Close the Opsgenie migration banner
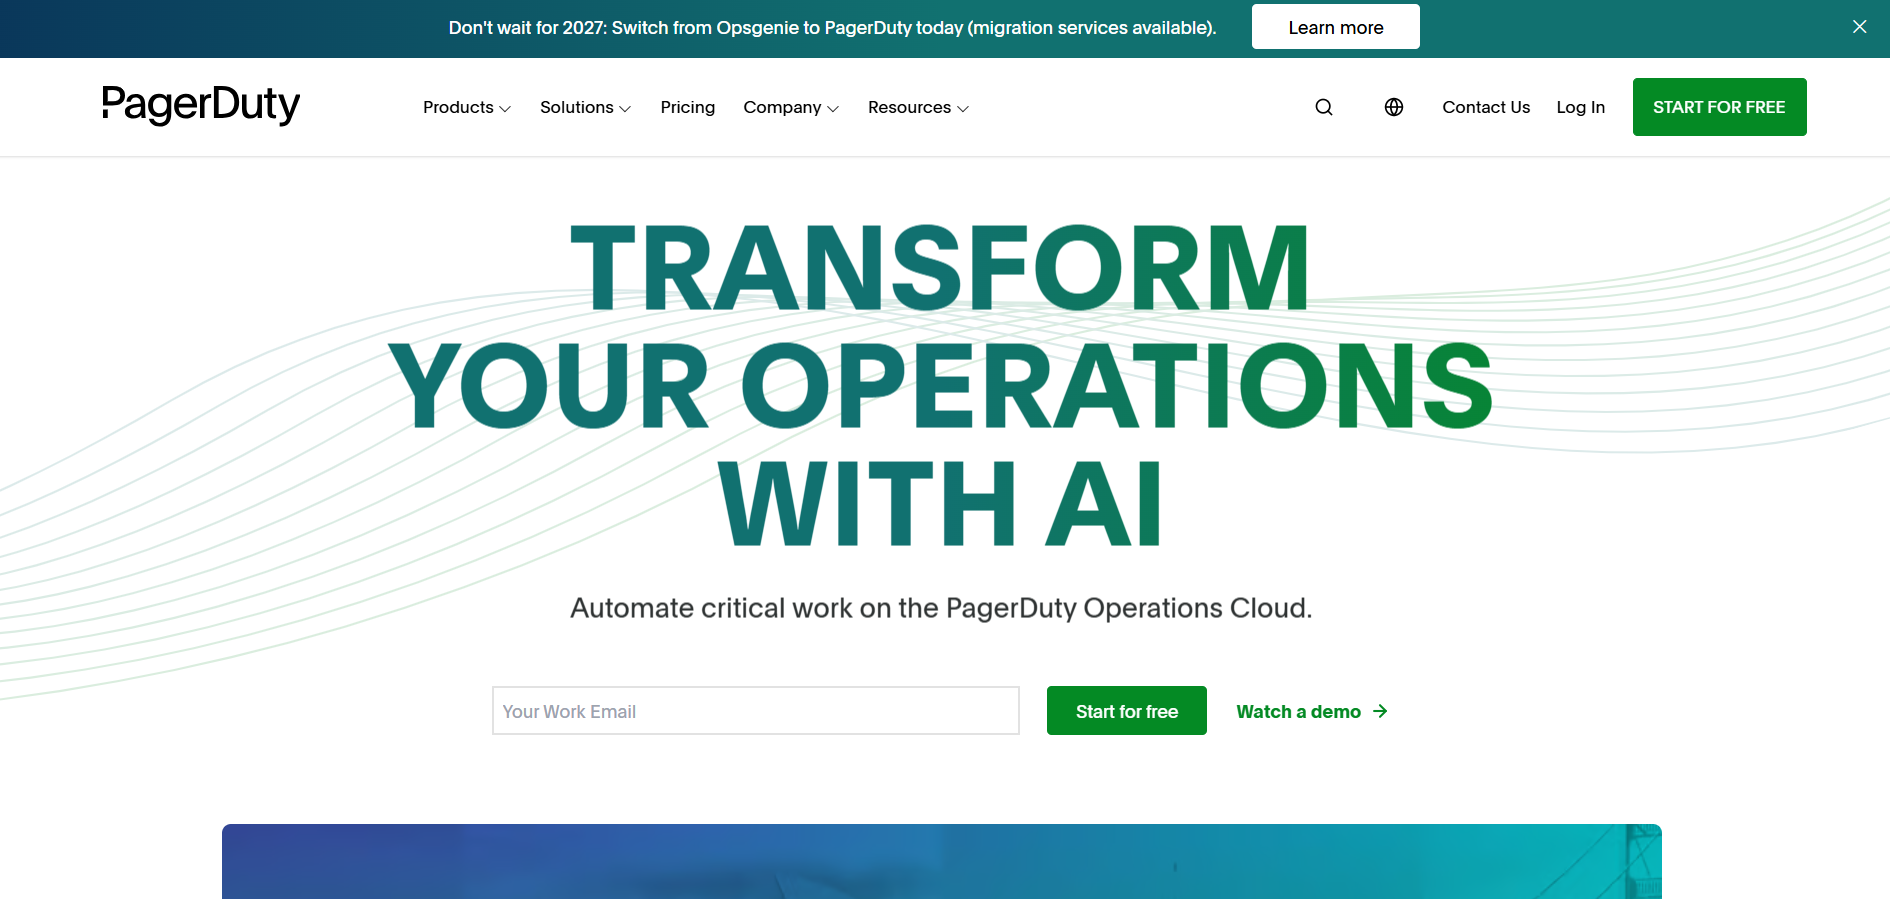 point(1860,27)
